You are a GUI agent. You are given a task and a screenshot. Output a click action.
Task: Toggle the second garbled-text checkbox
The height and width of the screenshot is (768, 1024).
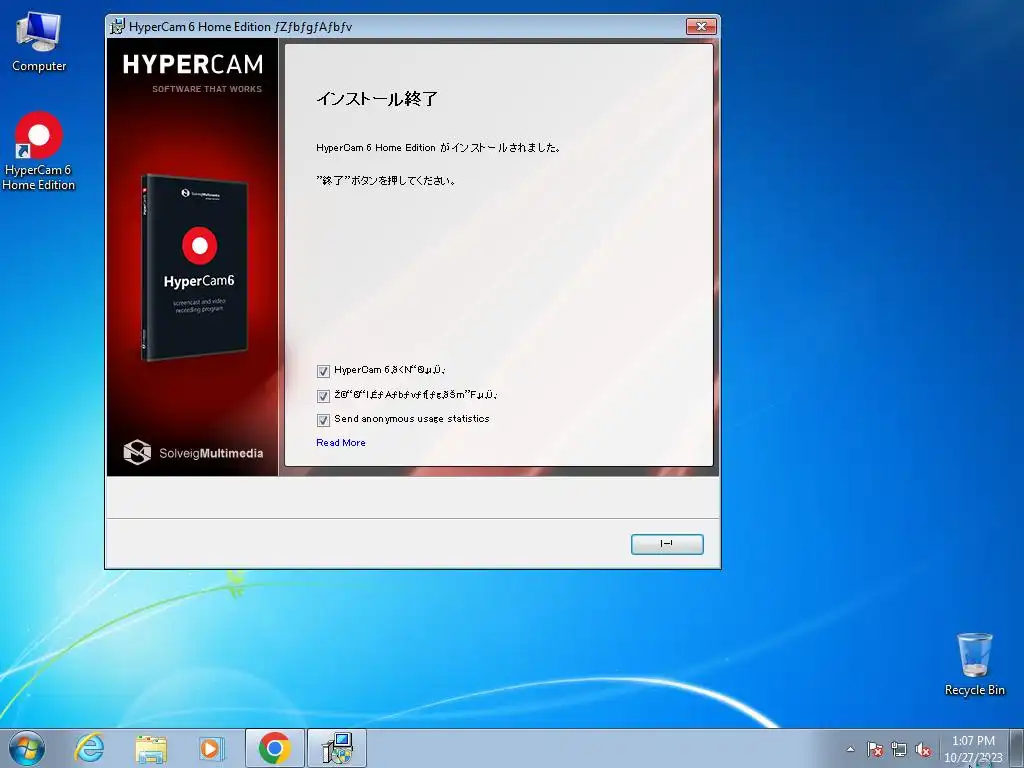point(323,396)
